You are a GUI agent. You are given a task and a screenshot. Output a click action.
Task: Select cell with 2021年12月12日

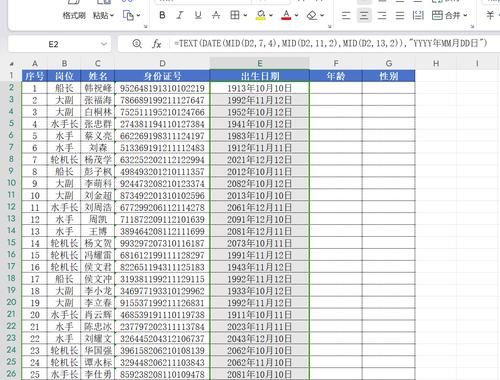pos(260,160)
